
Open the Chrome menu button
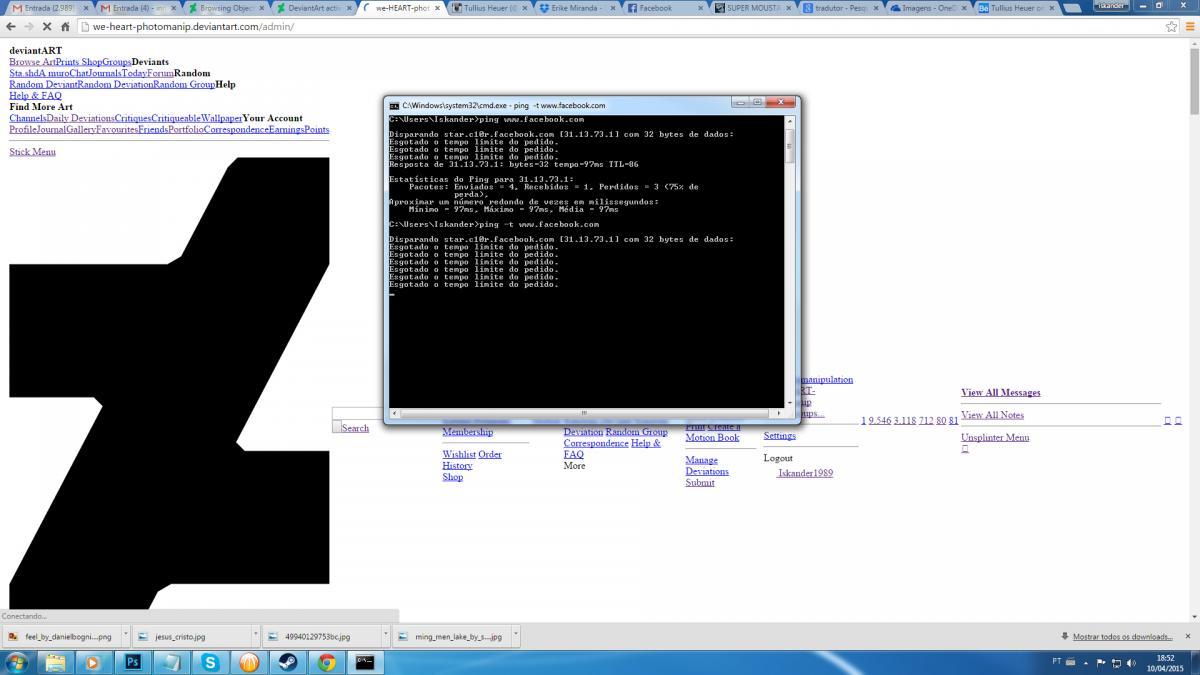click(x=1189, y=26)
